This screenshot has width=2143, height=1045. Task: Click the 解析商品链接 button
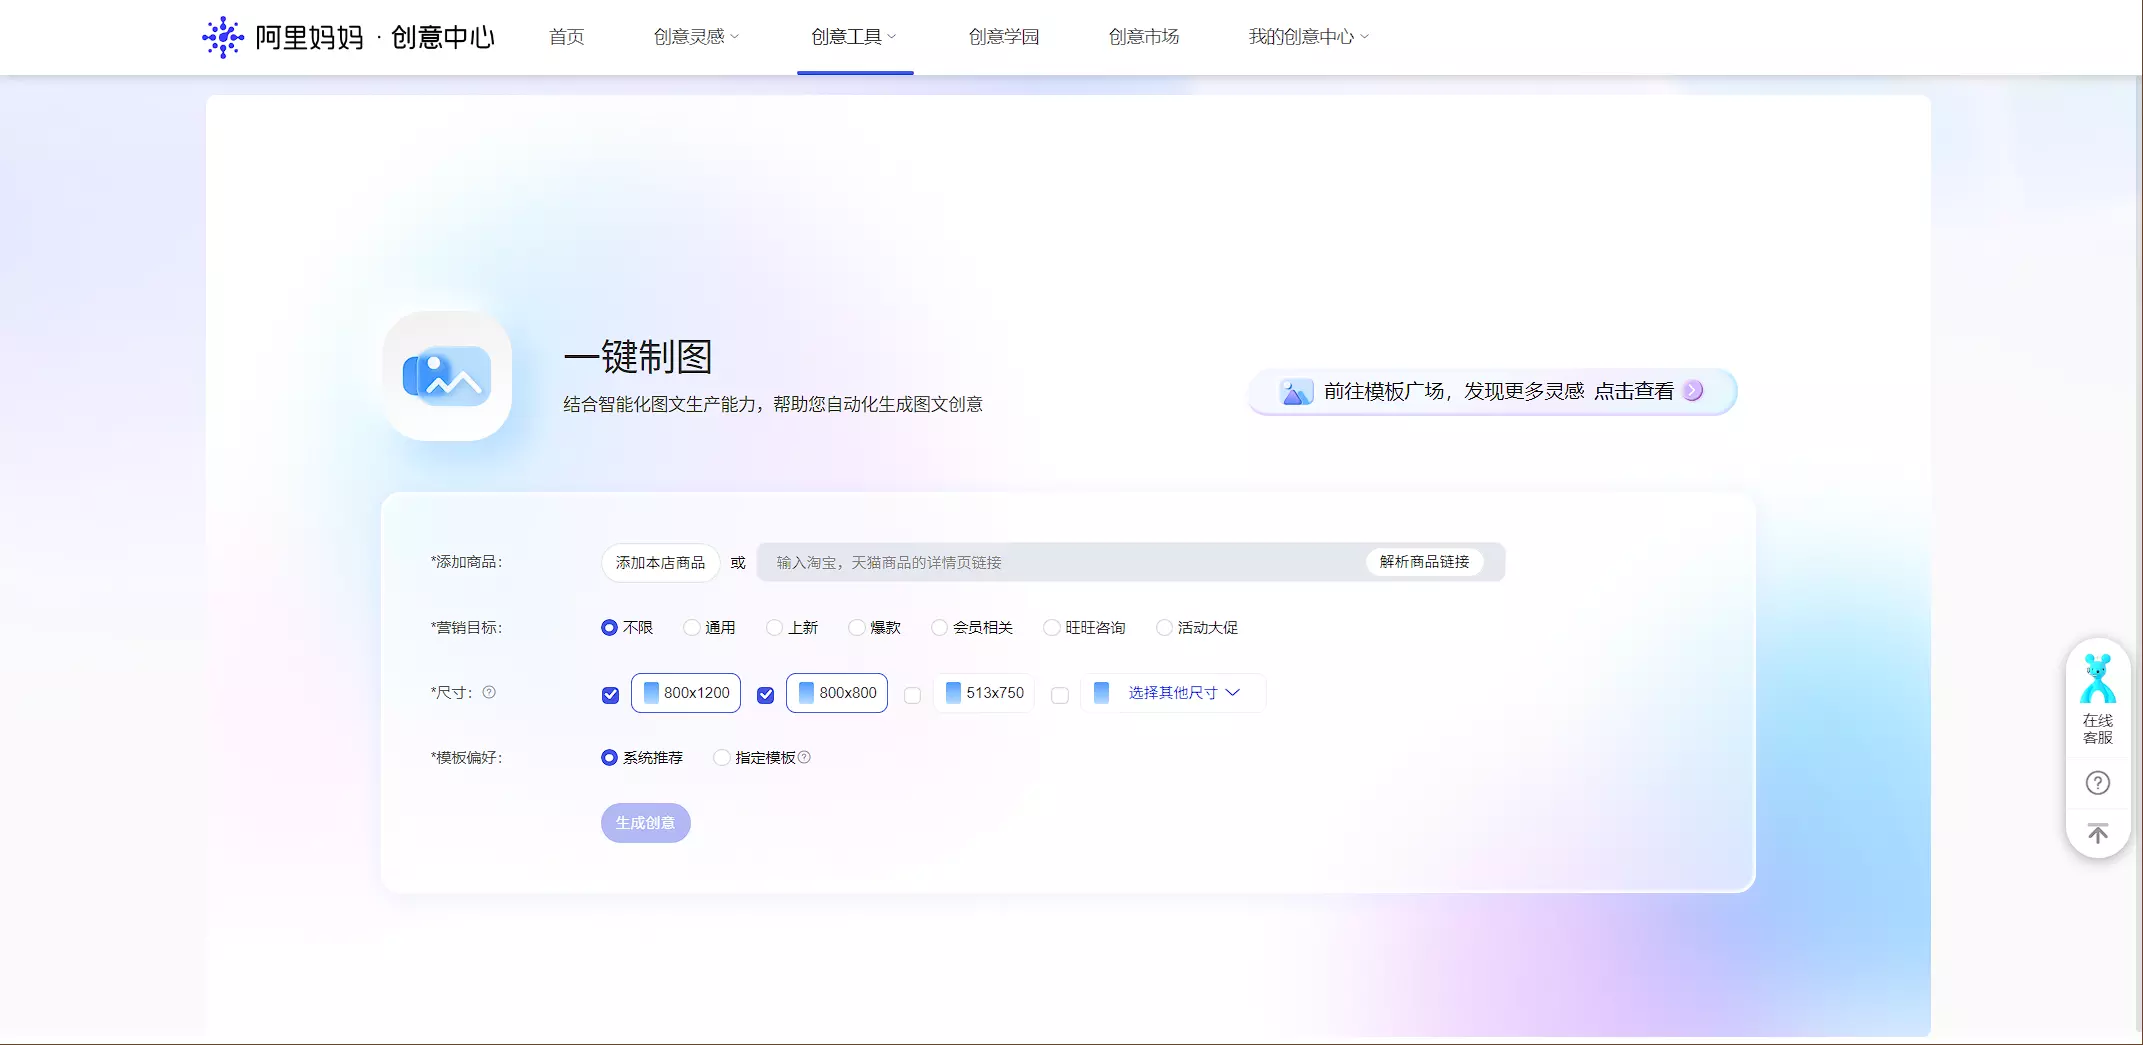[x=1424, y=562]
